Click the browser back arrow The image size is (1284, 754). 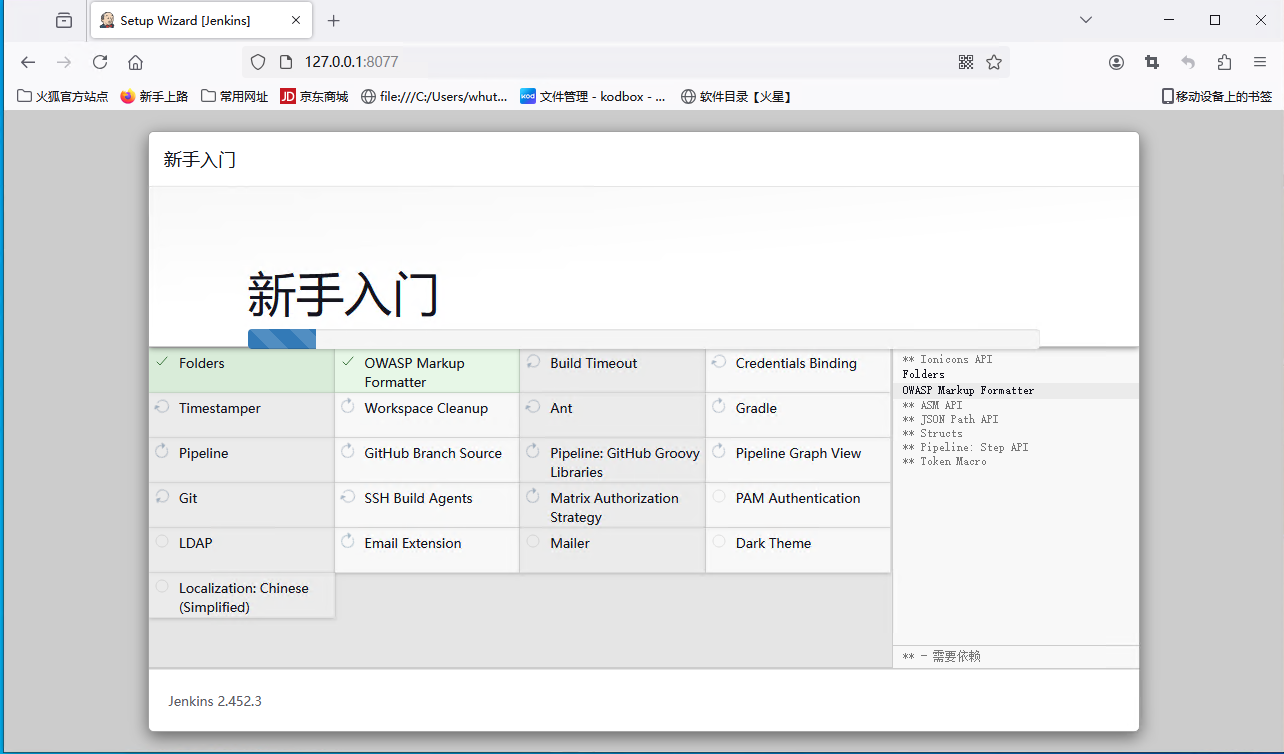pos(28,62)
